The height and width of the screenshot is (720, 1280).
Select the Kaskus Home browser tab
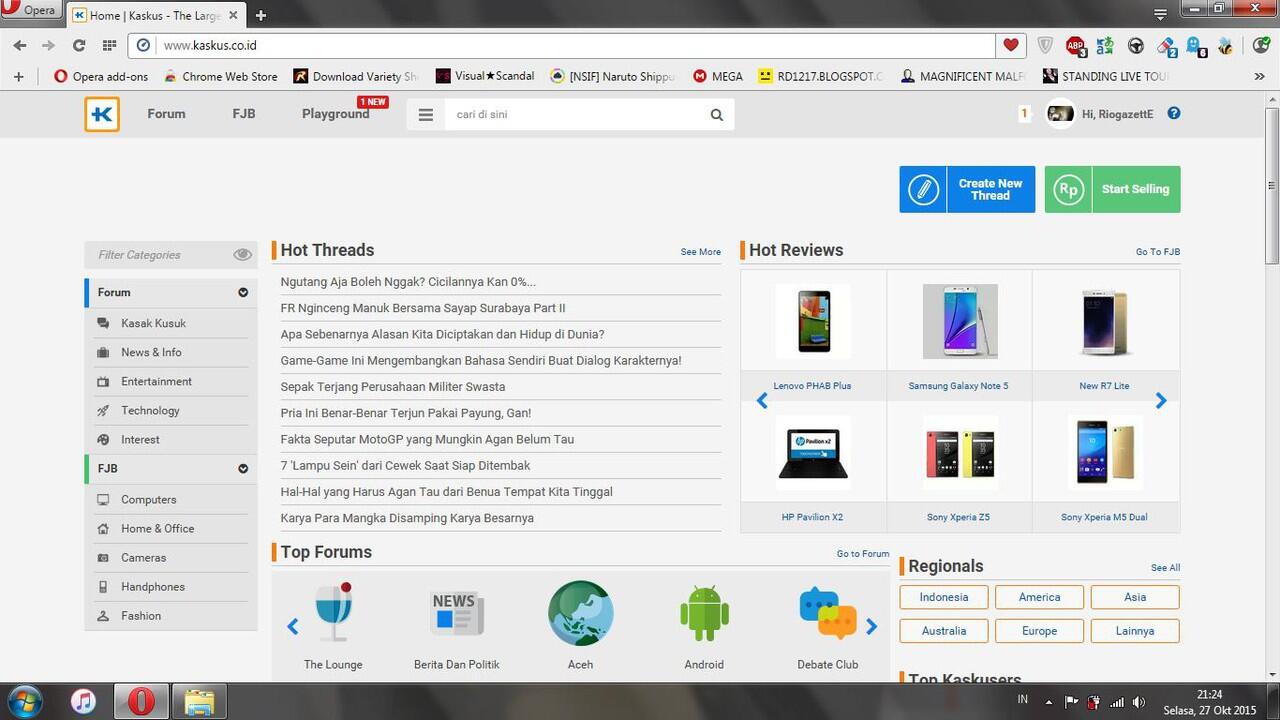point(156,15)
